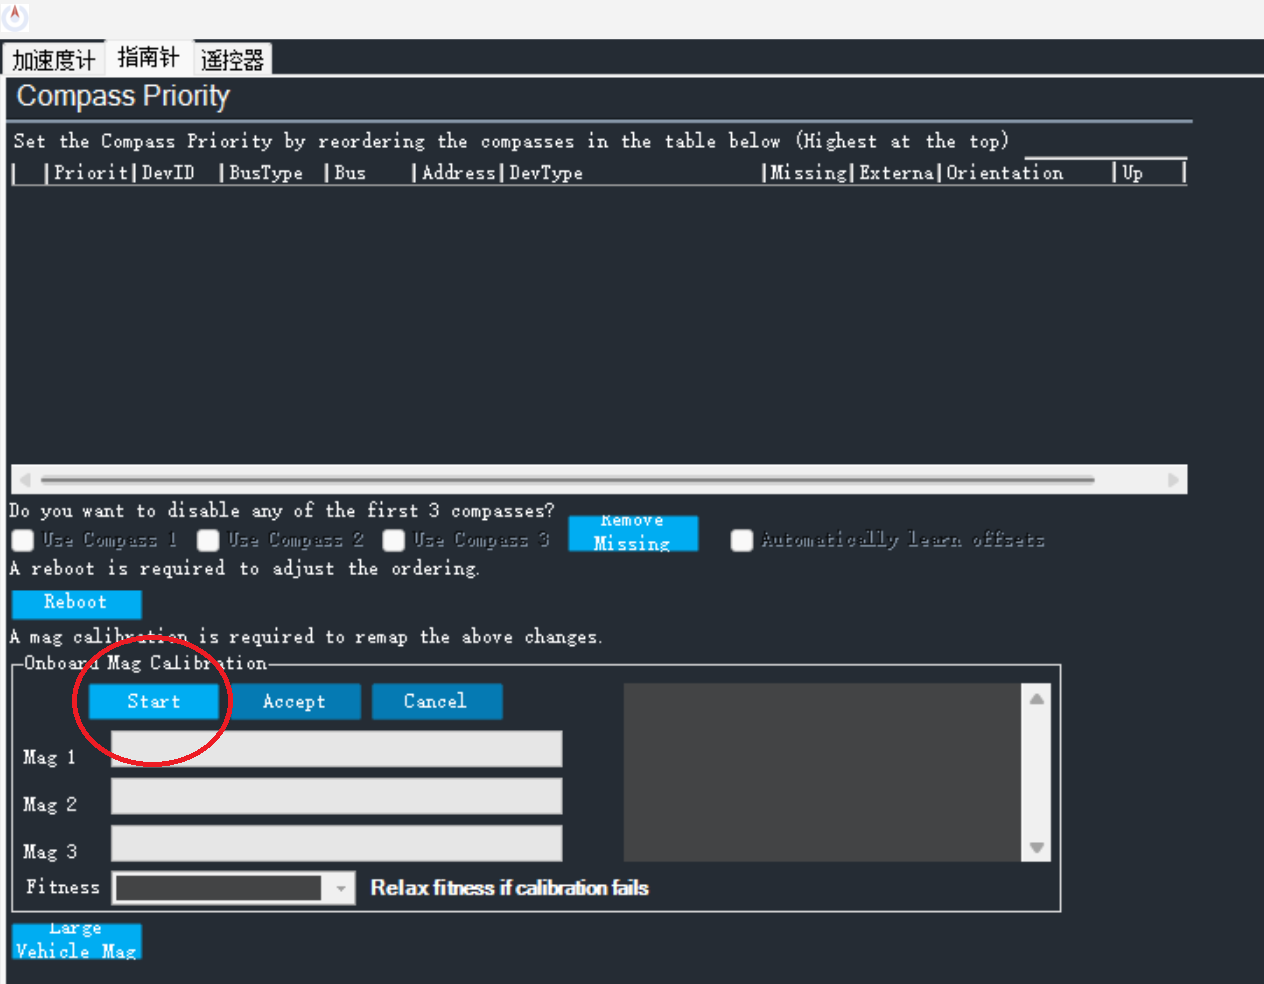Open the 指南针 tab
The width and height of the screenshot is (1264, 984).
click(148, 58)
